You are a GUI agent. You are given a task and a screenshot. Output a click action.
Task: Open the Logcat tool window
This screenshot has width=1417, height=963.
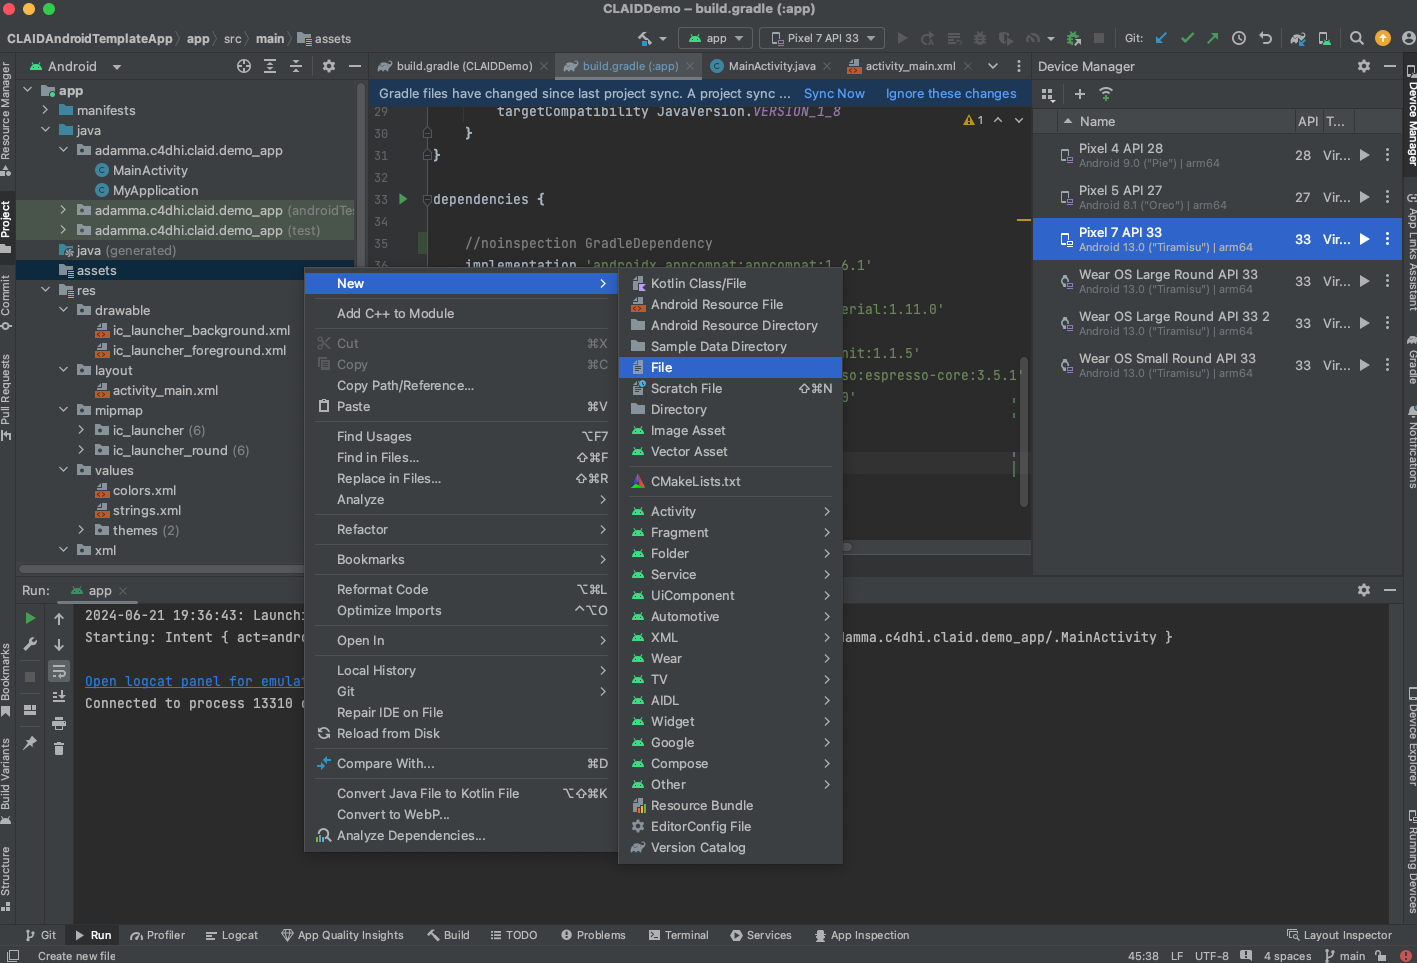pyautogui.click(x=231, y=935)
